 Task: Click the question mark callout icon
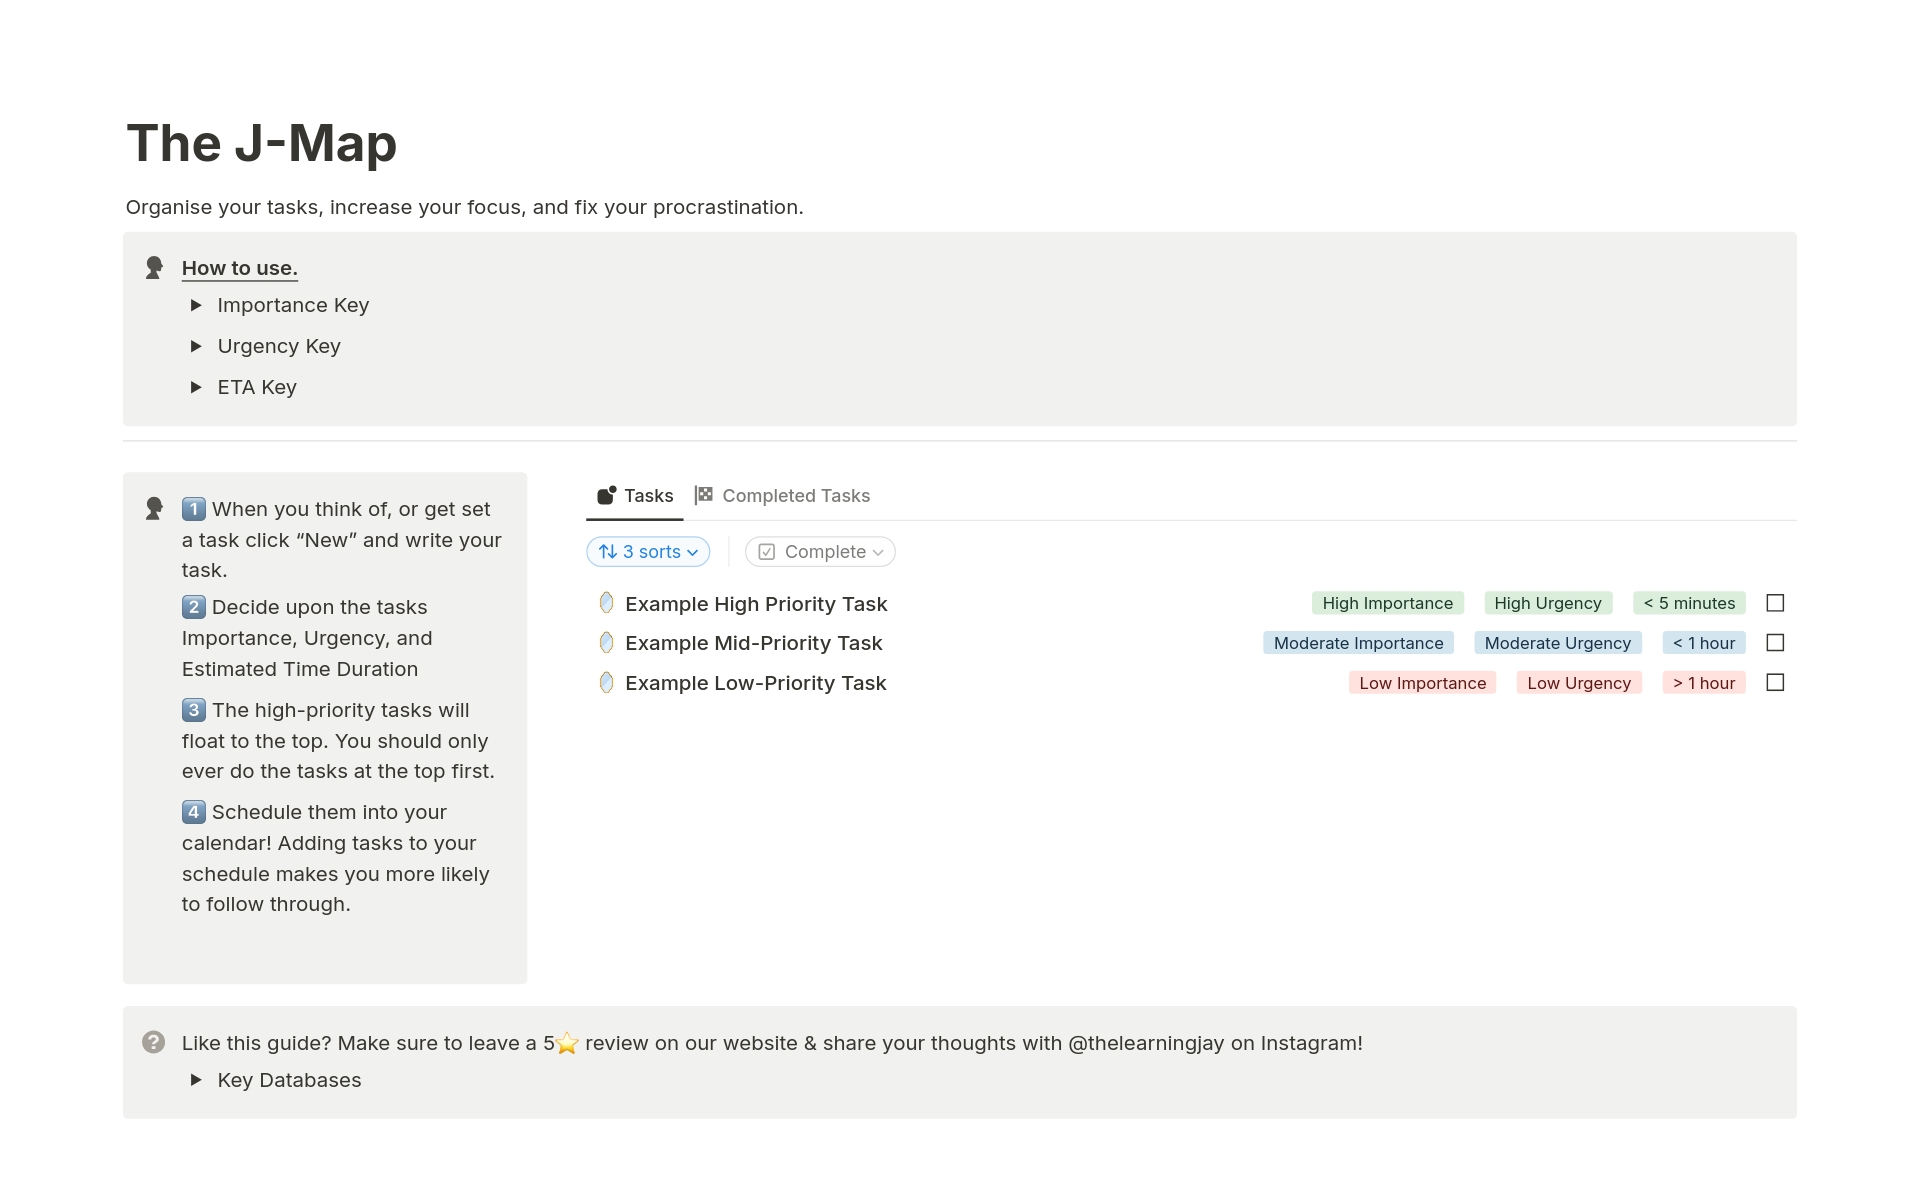(x=153, y=1042)
